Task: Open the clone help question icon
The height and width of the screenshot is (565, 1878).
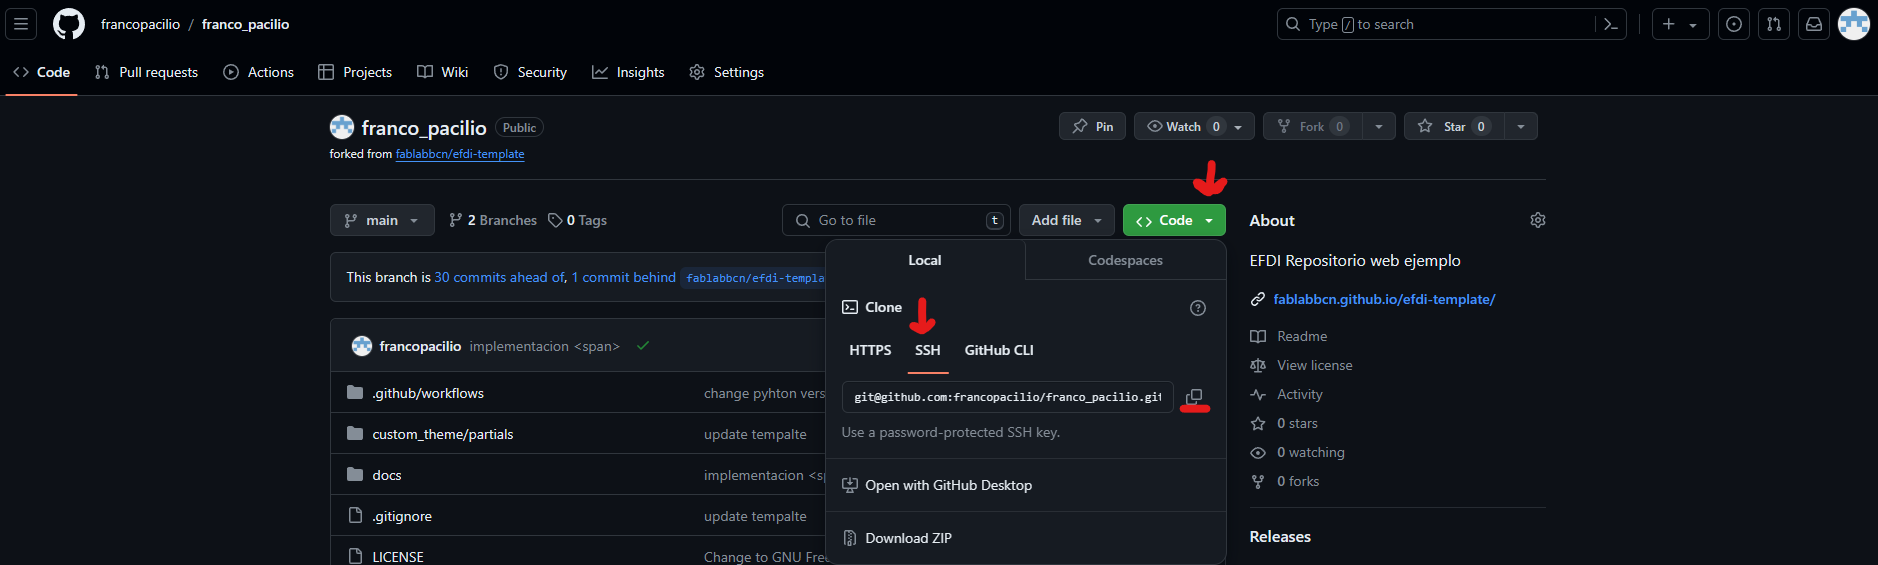Action: coord(1198,308)
